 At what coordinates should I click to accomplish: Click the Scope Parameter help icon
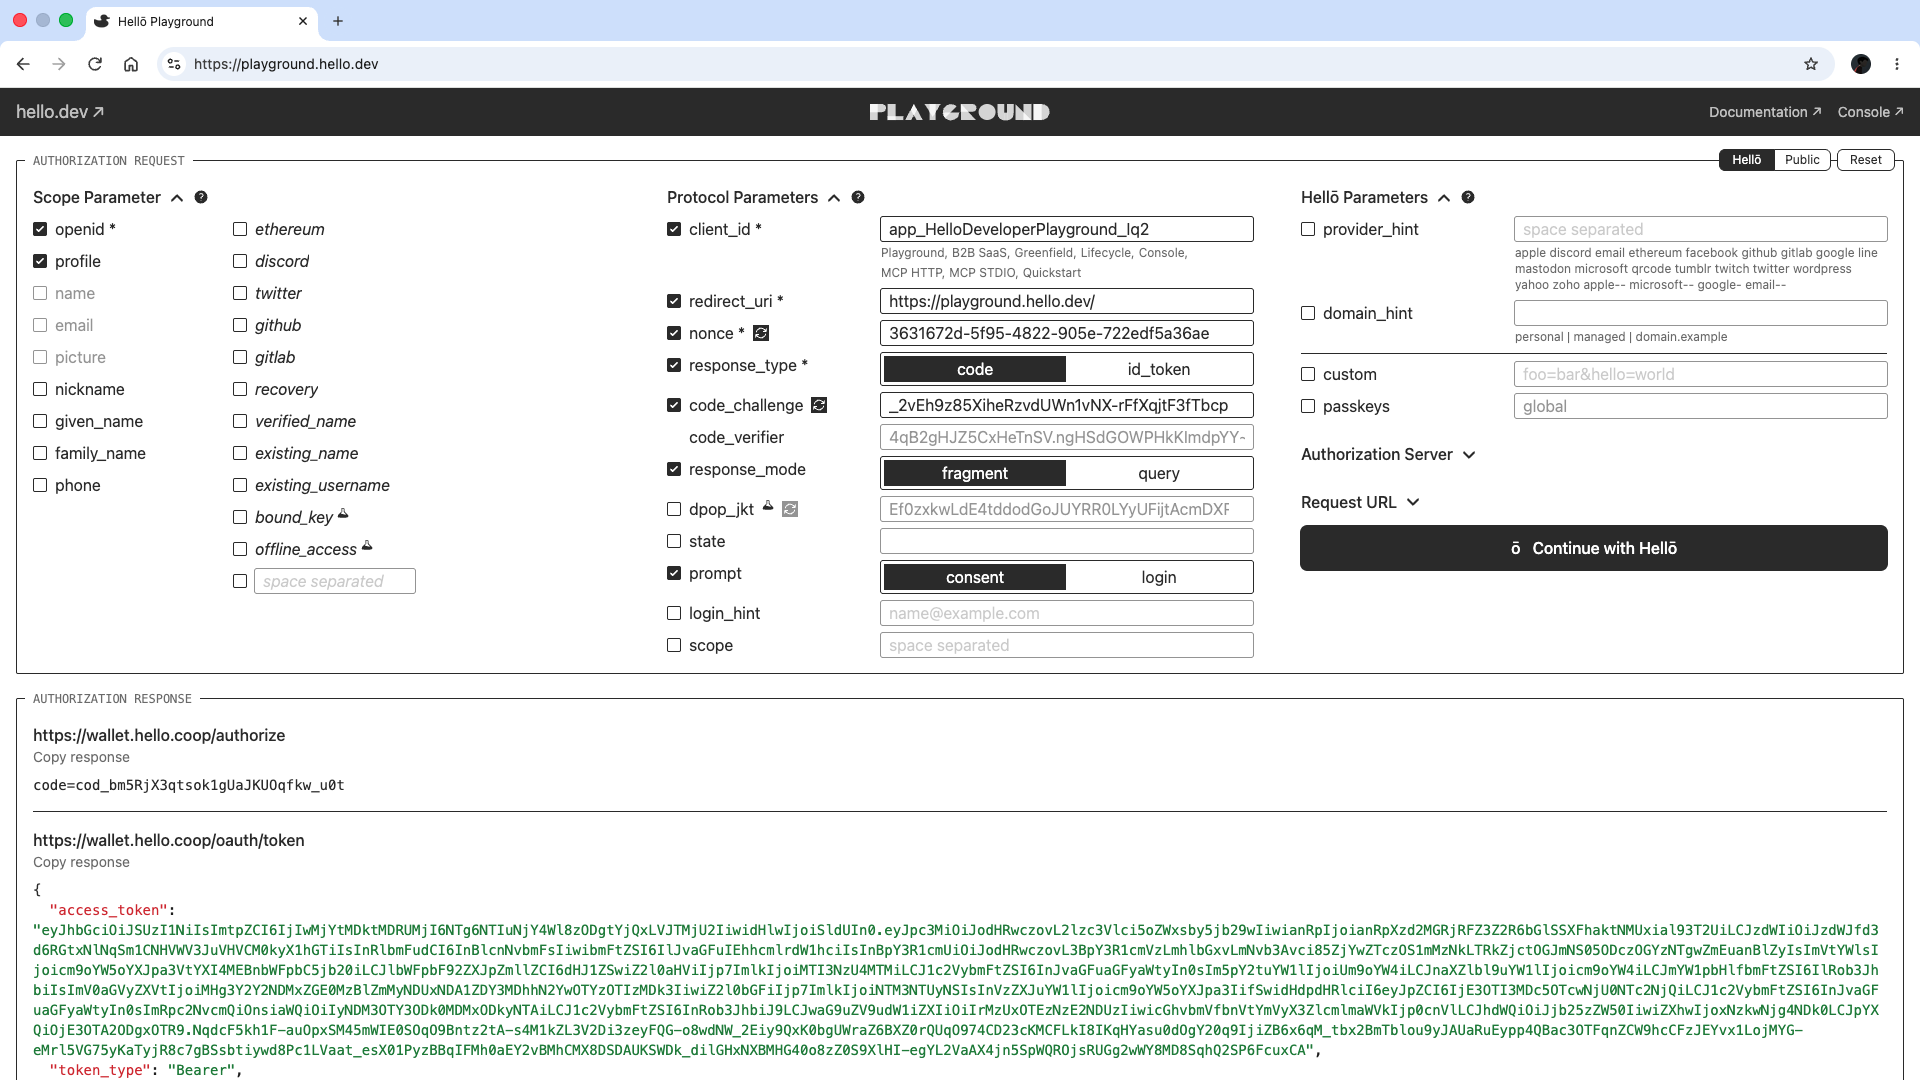(201, 197)
